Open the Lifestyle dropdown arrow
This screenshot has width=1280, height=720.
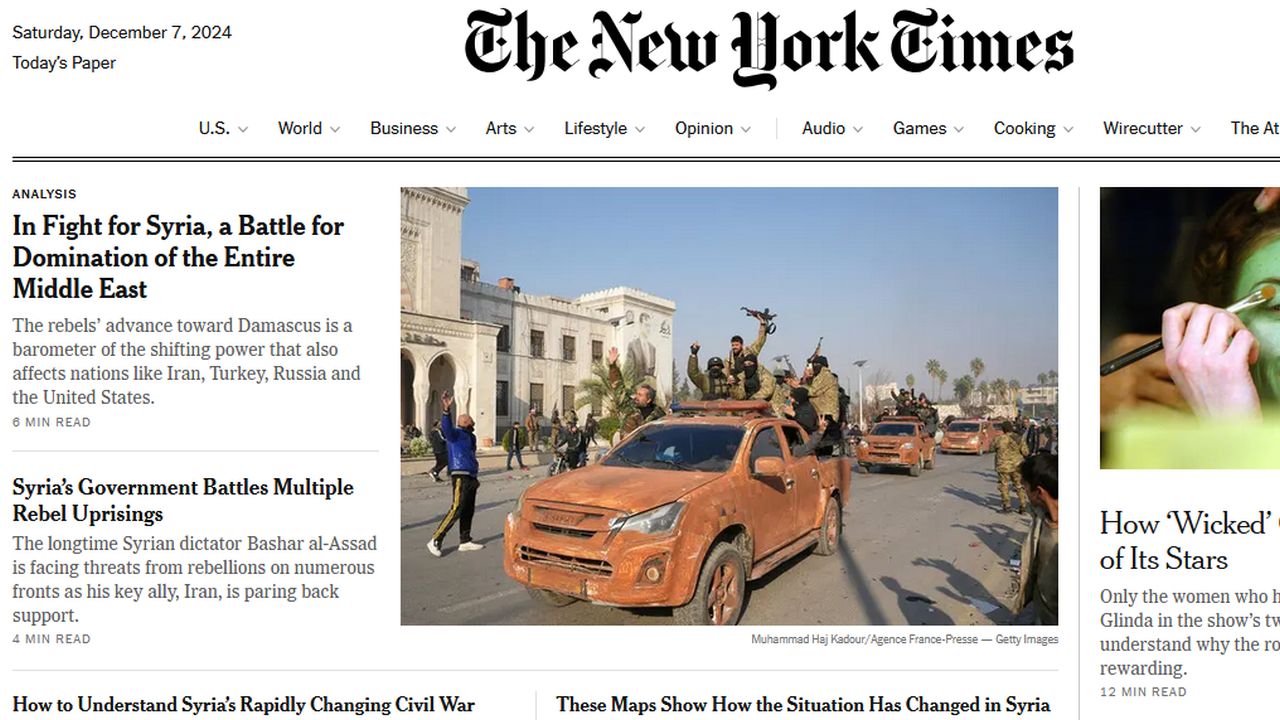640,129
